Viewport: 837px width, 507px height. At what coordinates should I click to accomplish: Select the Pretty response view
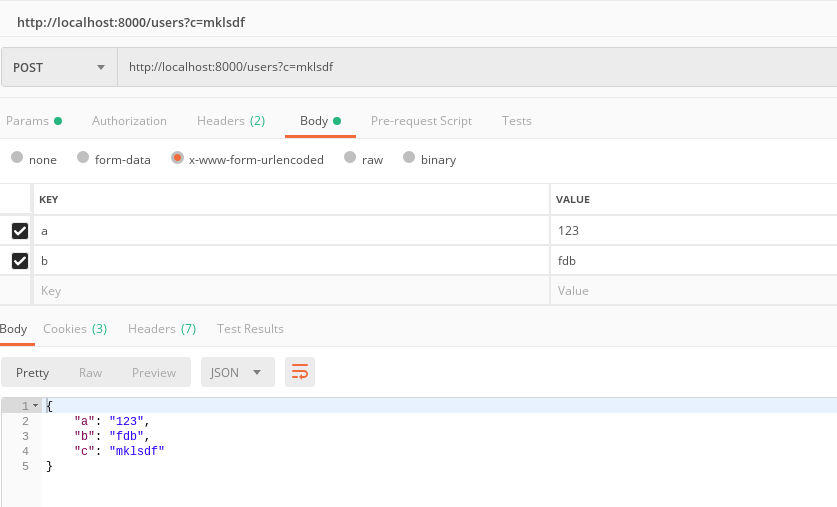33,373
